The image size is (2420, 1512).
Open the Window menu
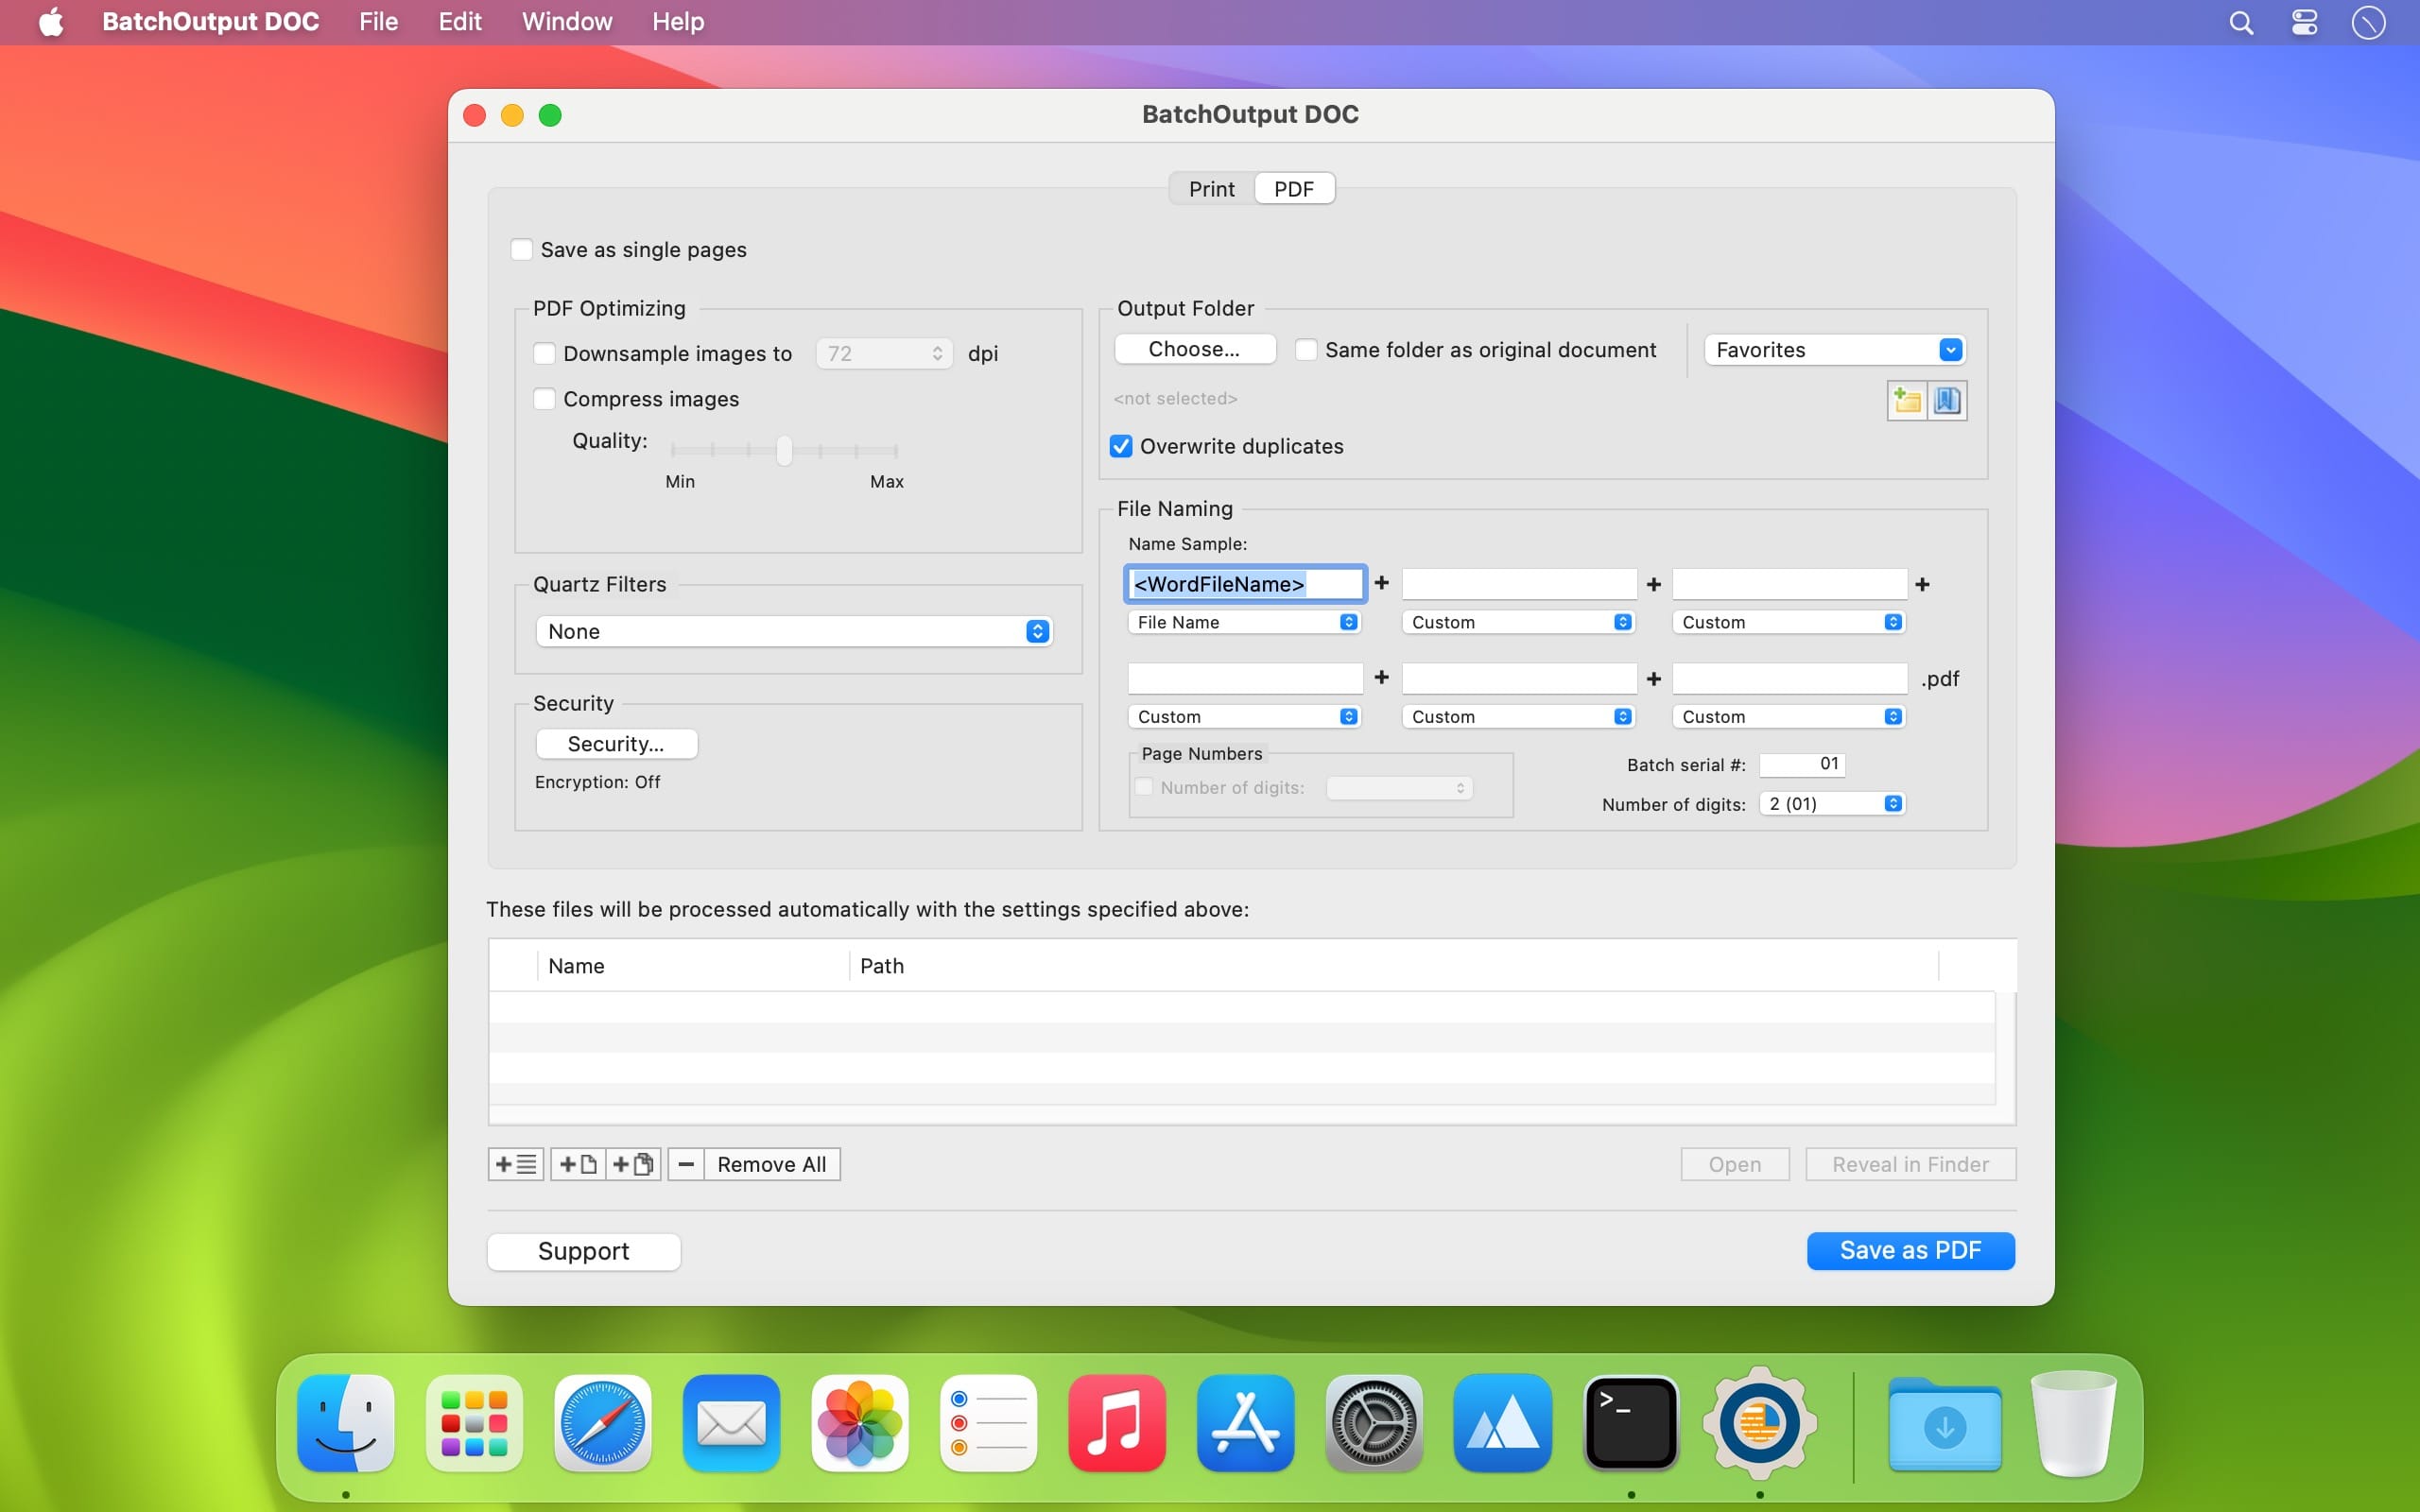(567, 22)
